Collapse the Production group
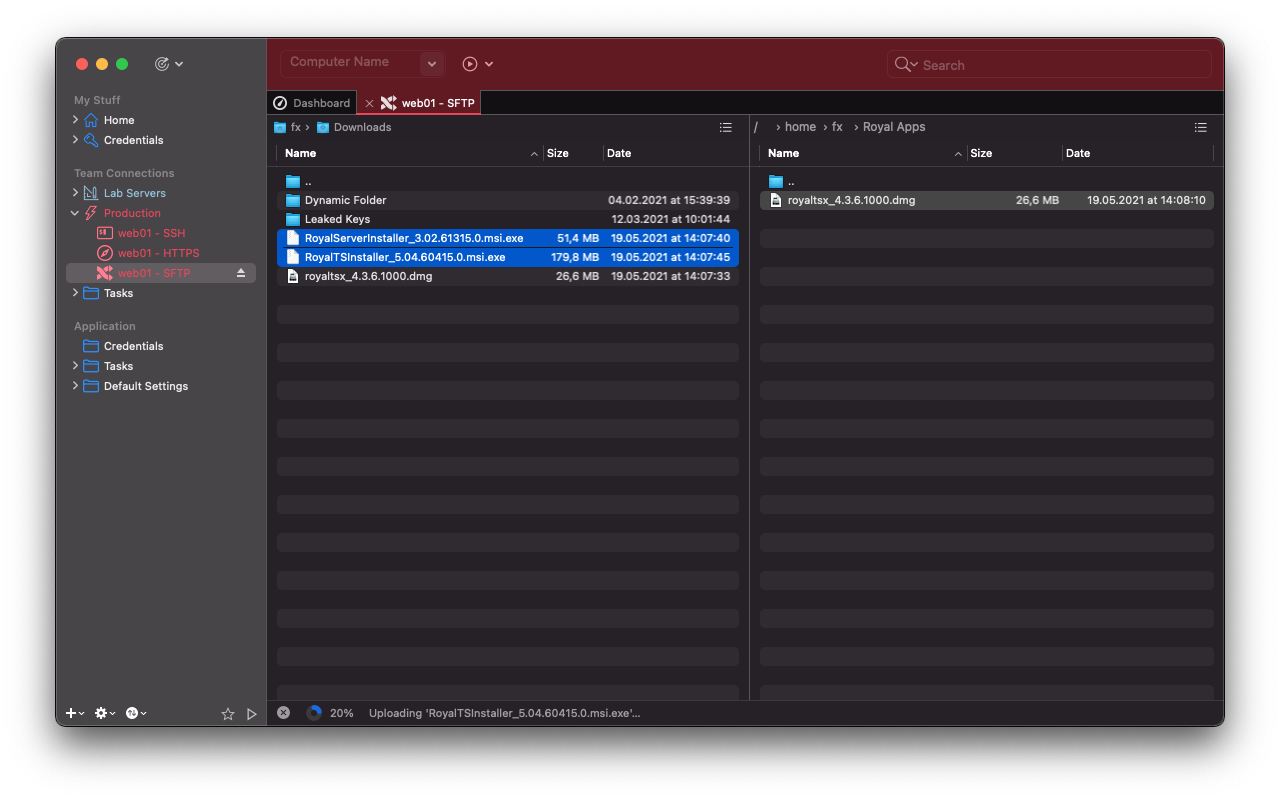 (x=73, y=212)
